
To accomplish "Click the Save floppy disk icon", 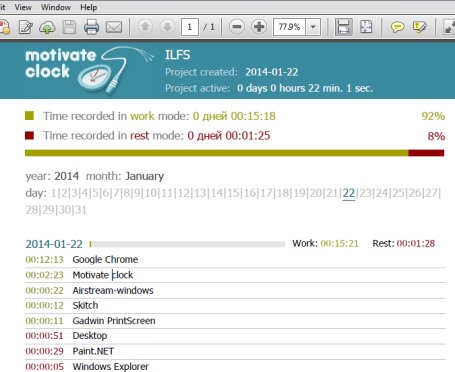I will [x=69, y=27].
